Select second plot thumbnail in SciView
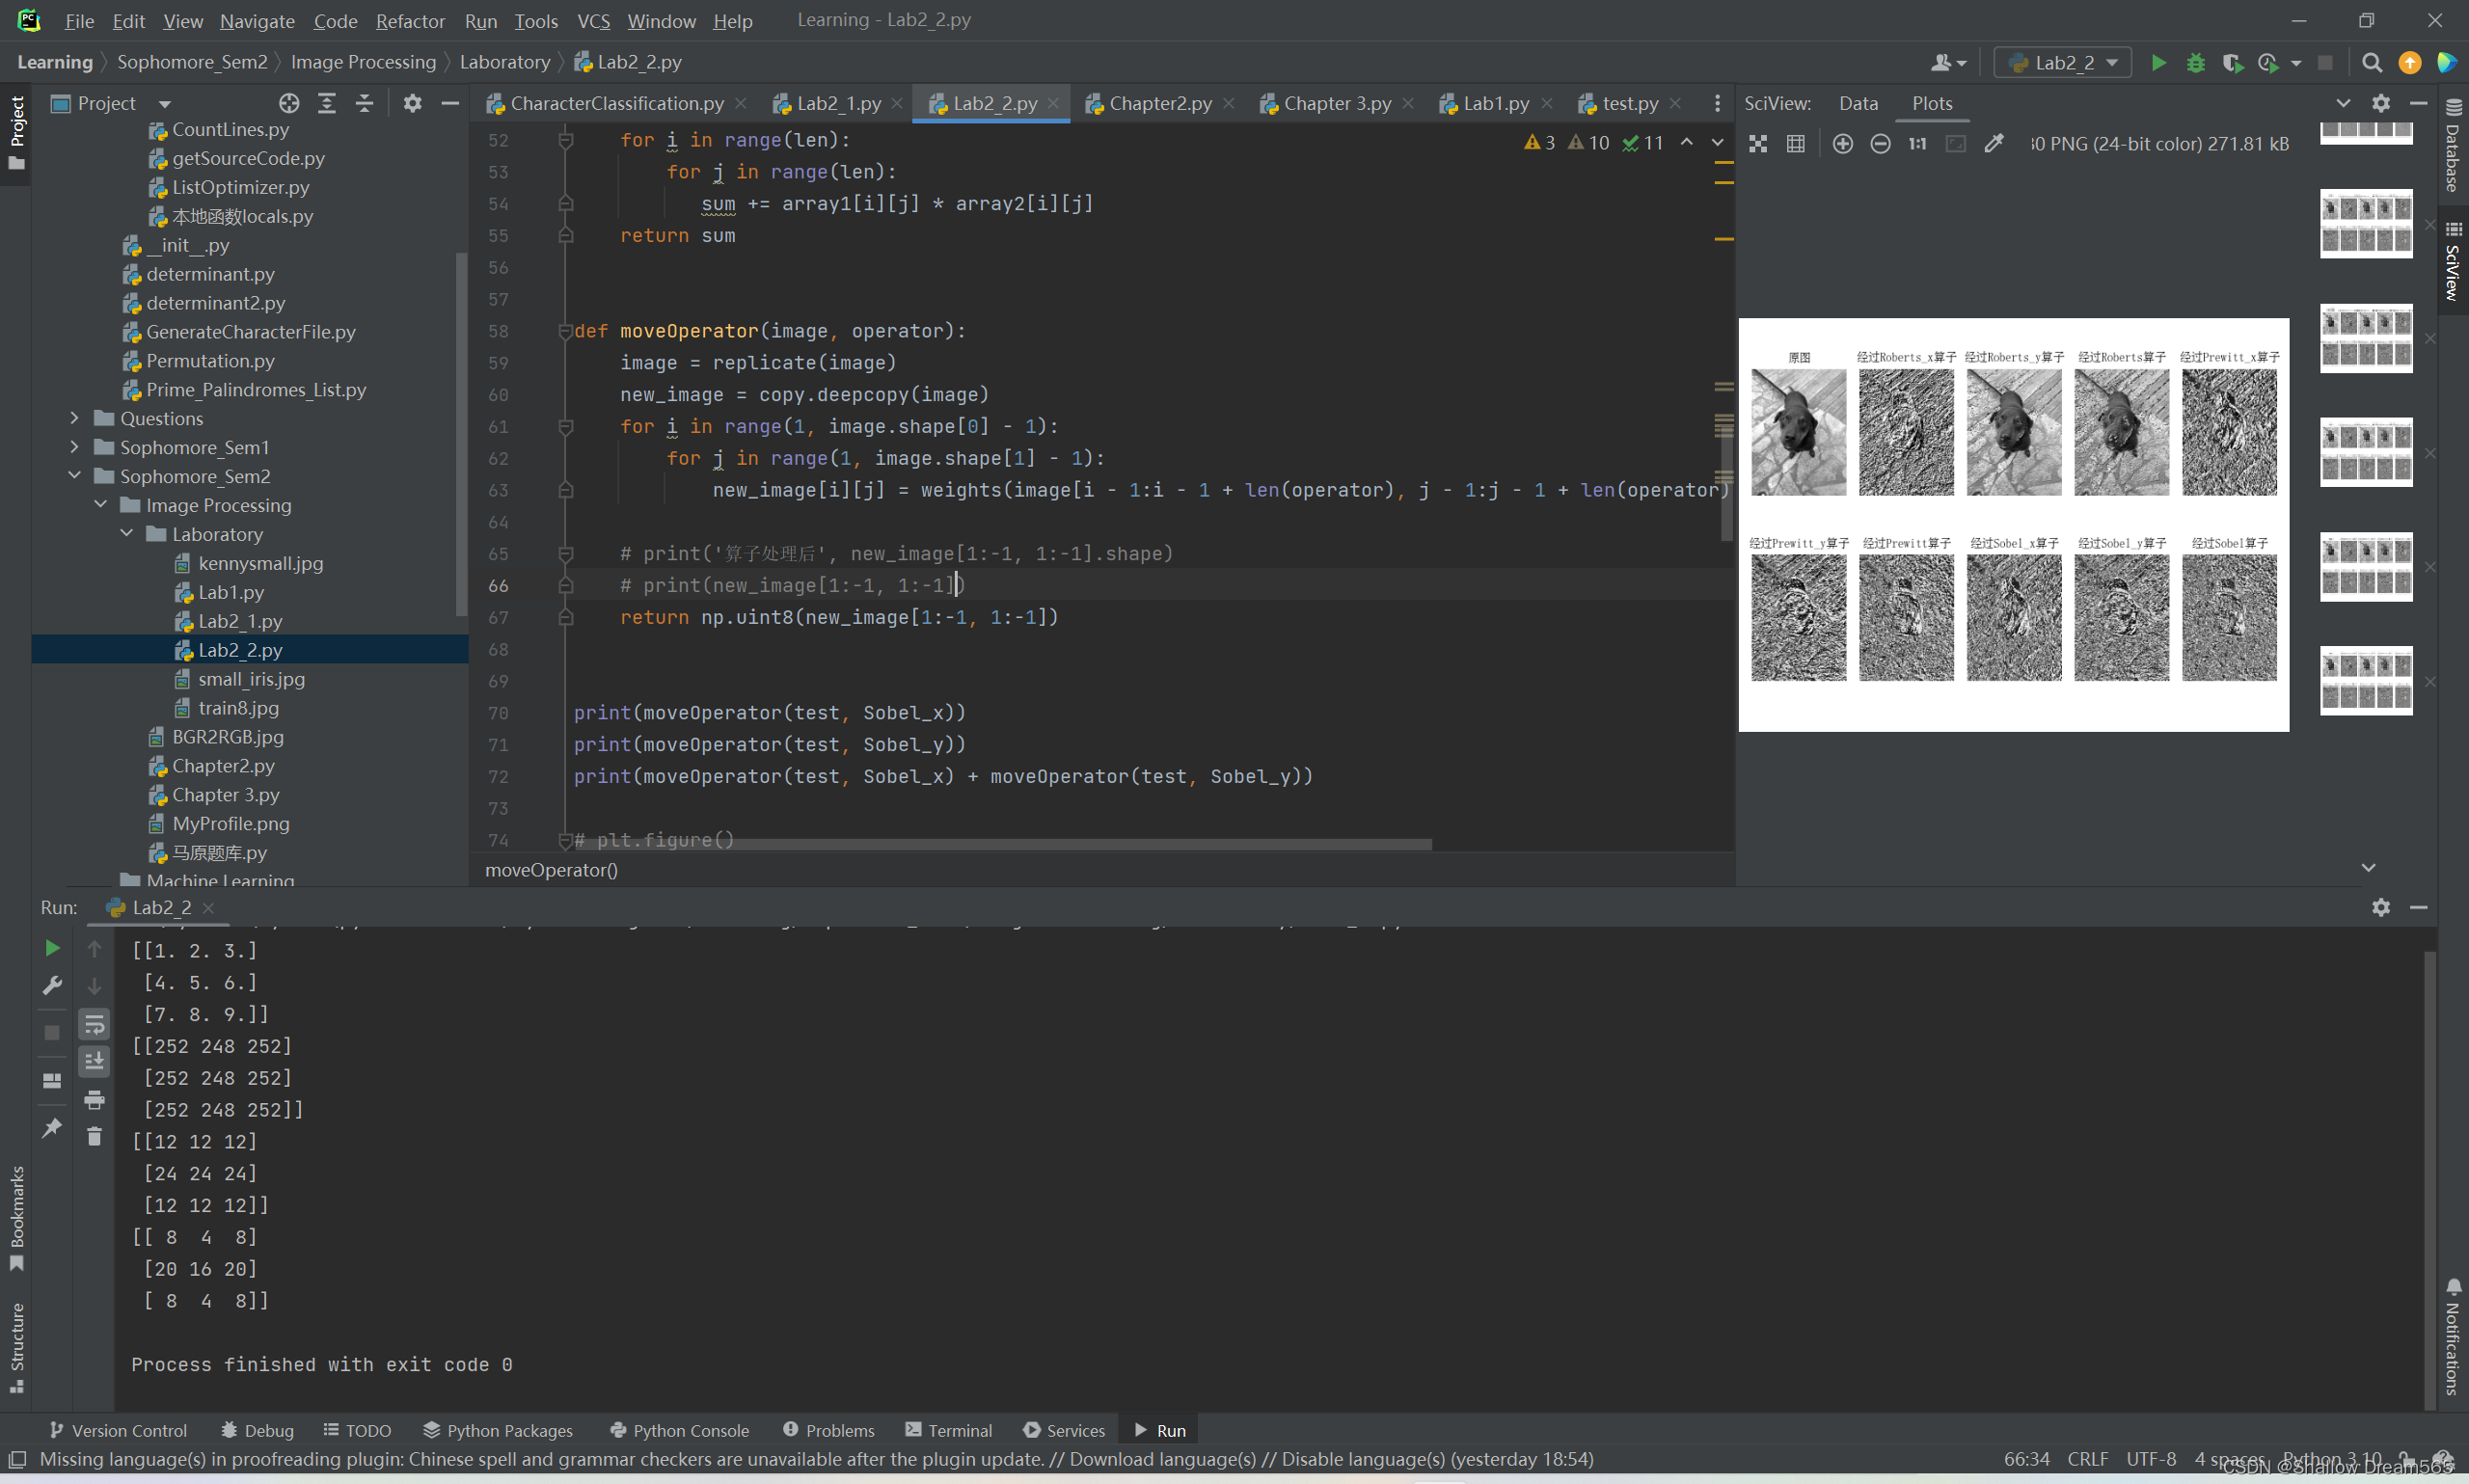The image size is (2469, 1484). tap(2365, 224)
